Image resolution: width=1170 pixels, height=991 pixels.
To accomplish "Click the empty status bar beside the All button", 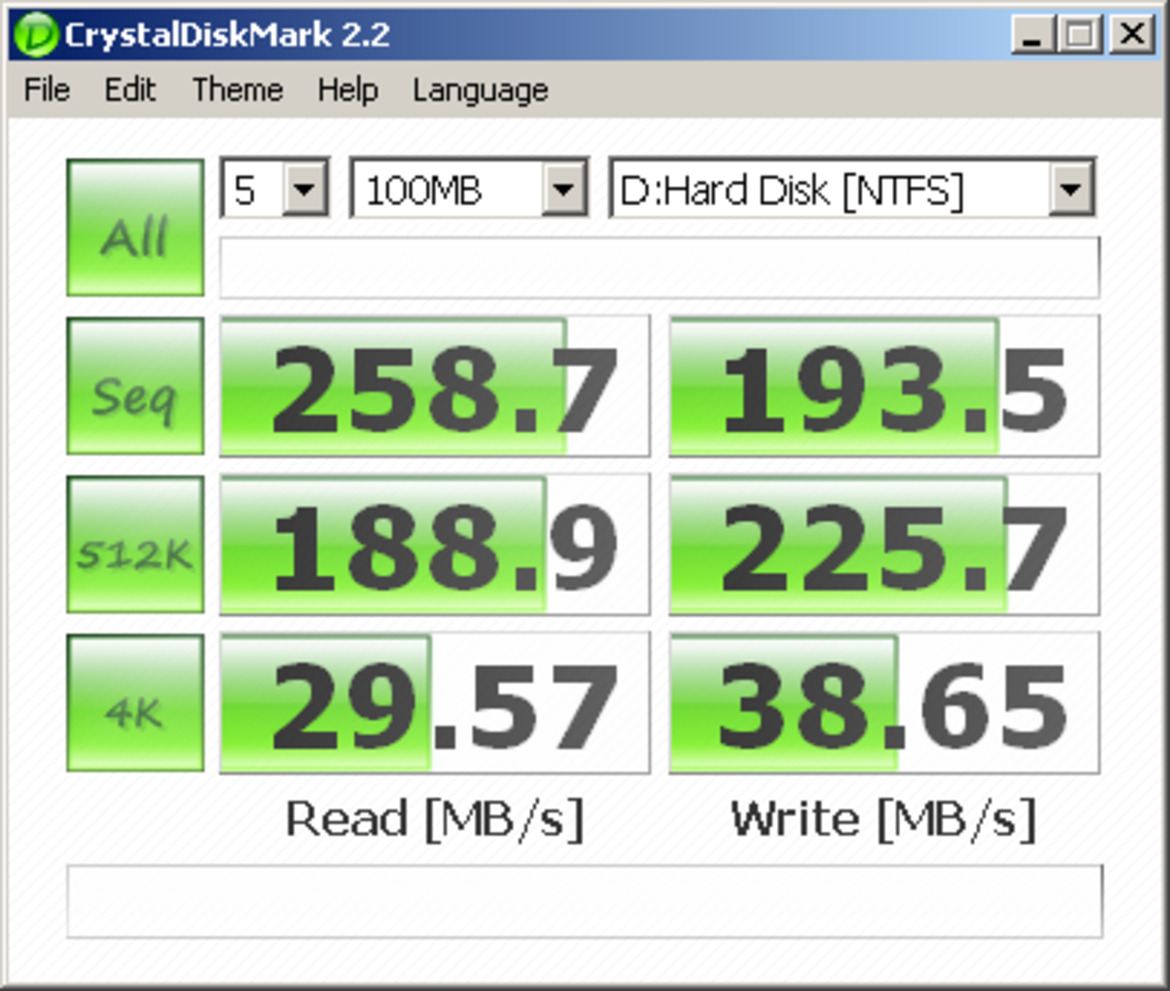I will (659, 267).
